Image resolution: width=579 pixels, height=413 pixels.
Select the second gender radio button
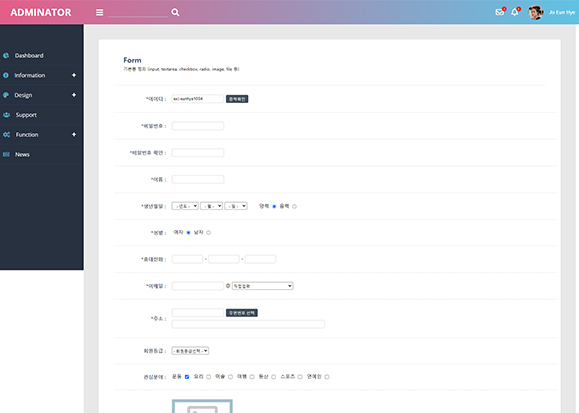(x=209, y=233)
